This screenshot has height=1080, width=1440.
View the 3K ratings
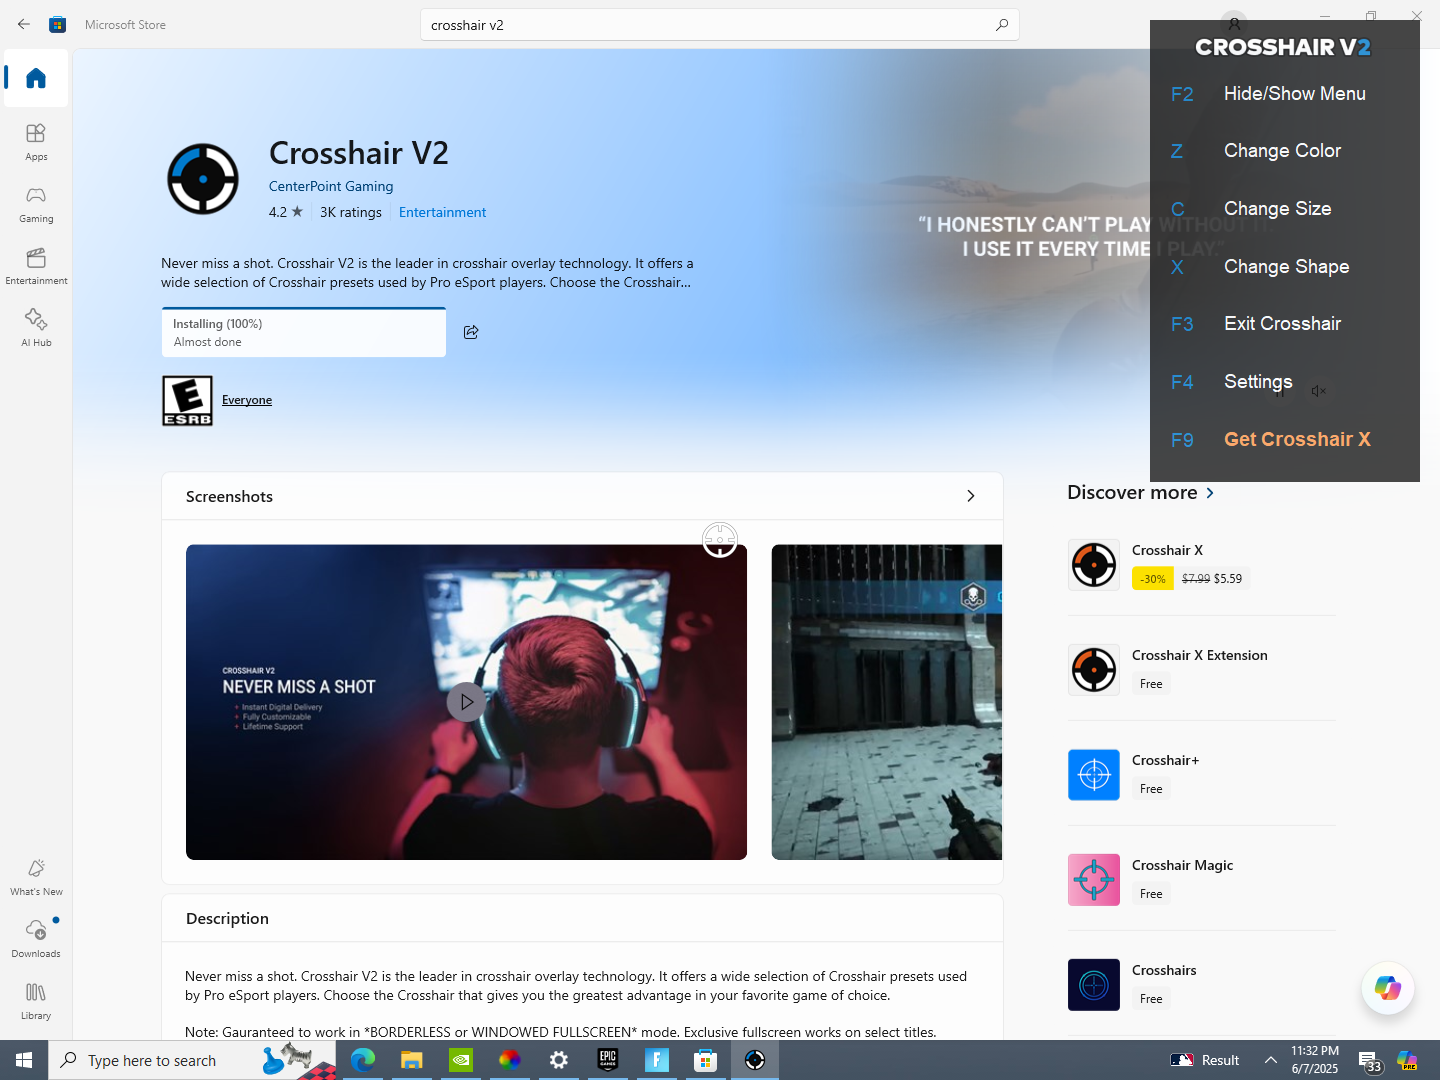(x=351, y=212)
